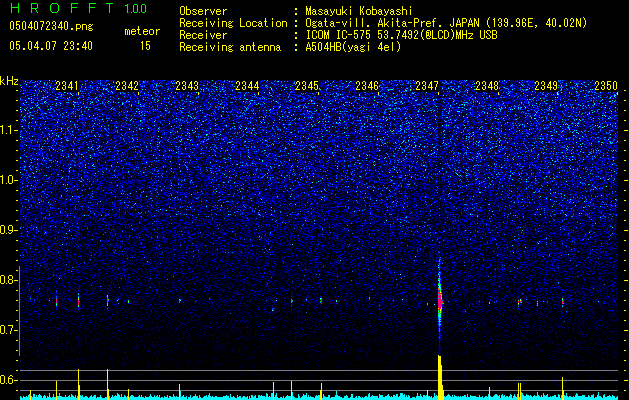Click the 0.7 kHz axis label

(x=8, y=330)
